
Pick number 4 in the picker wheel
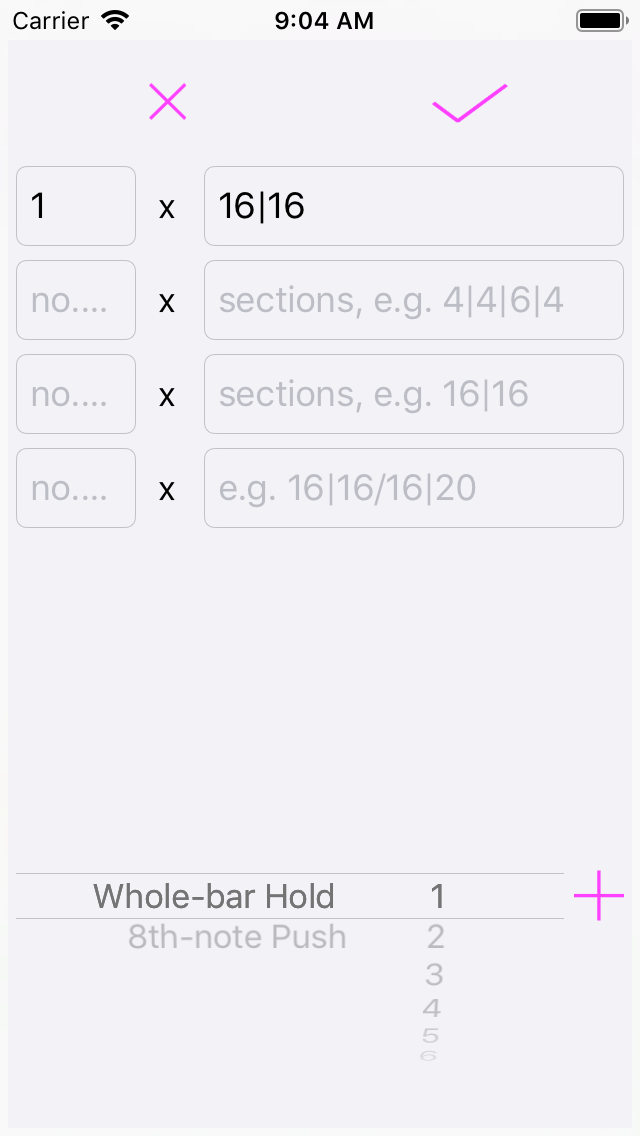pyautogui.click(x=432, y=1008)
